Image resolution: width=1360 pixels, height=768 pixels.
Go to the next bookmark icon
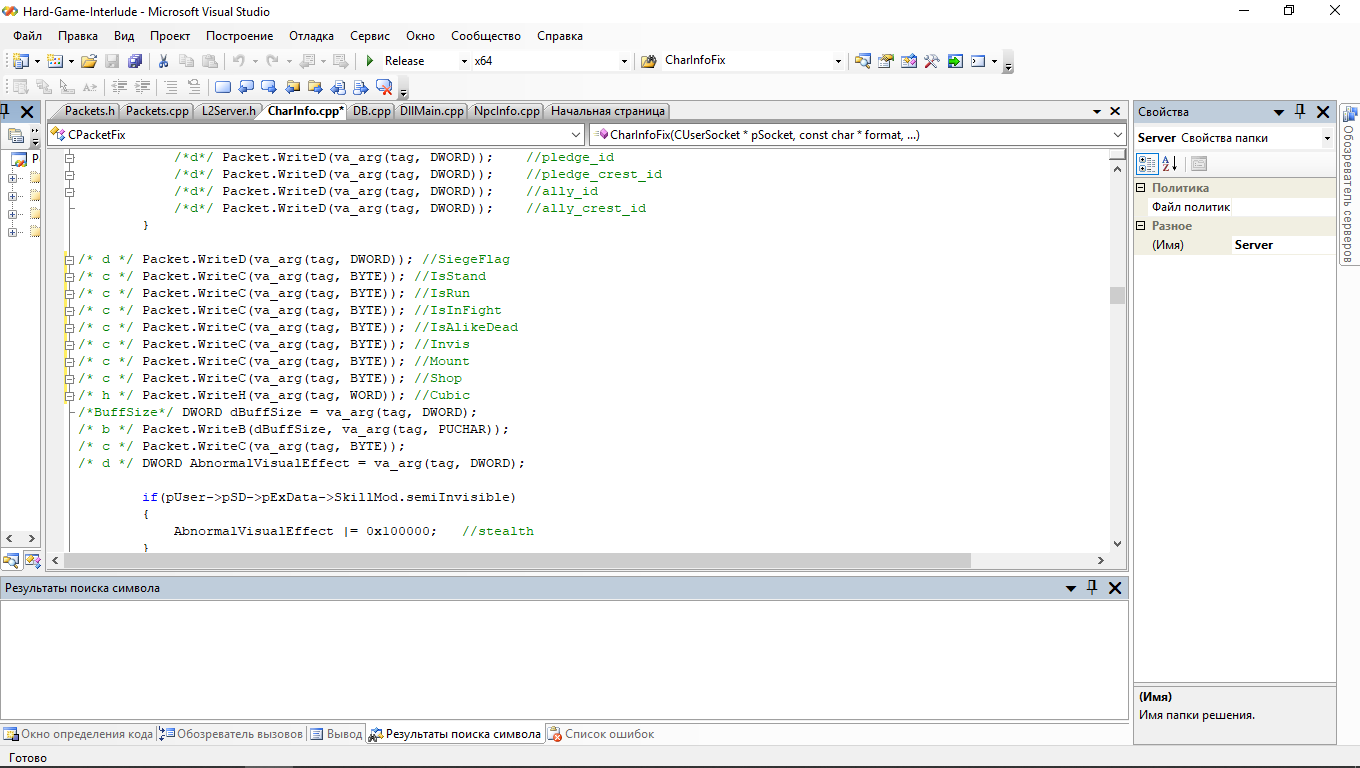[x=269, y=87]
